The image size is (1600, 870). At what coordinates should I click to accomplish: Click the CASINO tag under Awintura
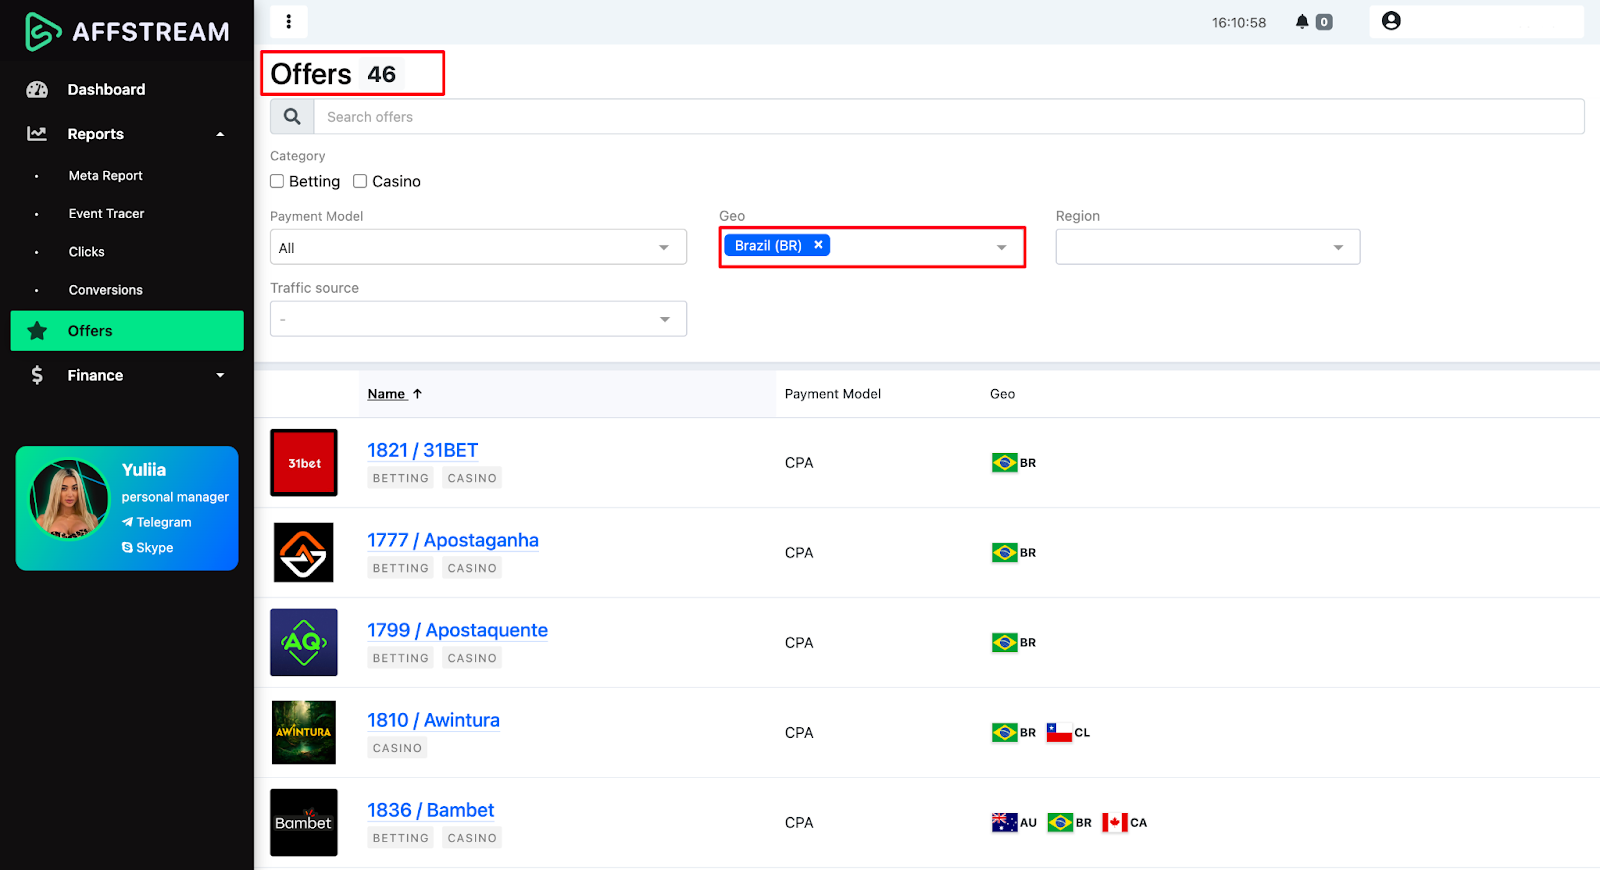click(x=397, y=748)
